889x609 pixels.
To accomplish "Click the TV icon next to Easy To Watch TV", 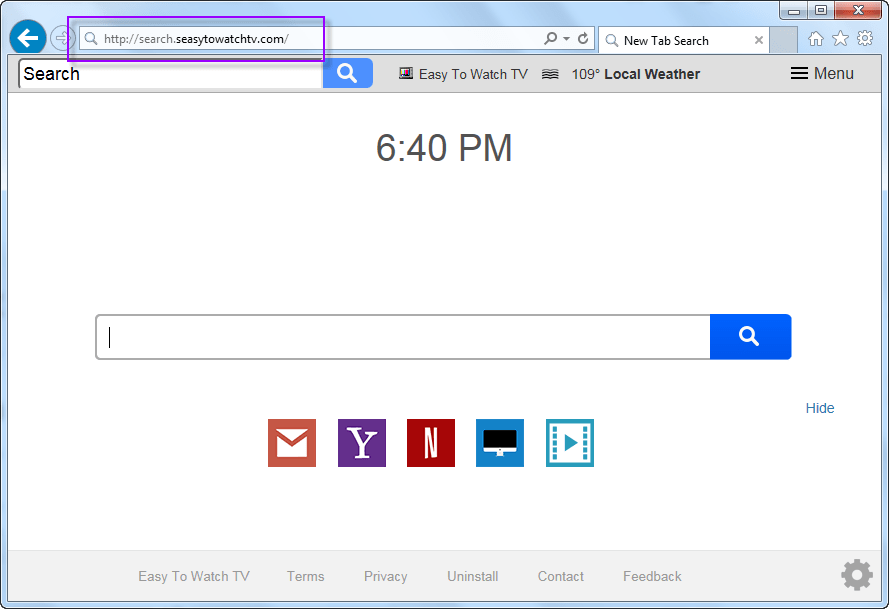I will 406,73.
